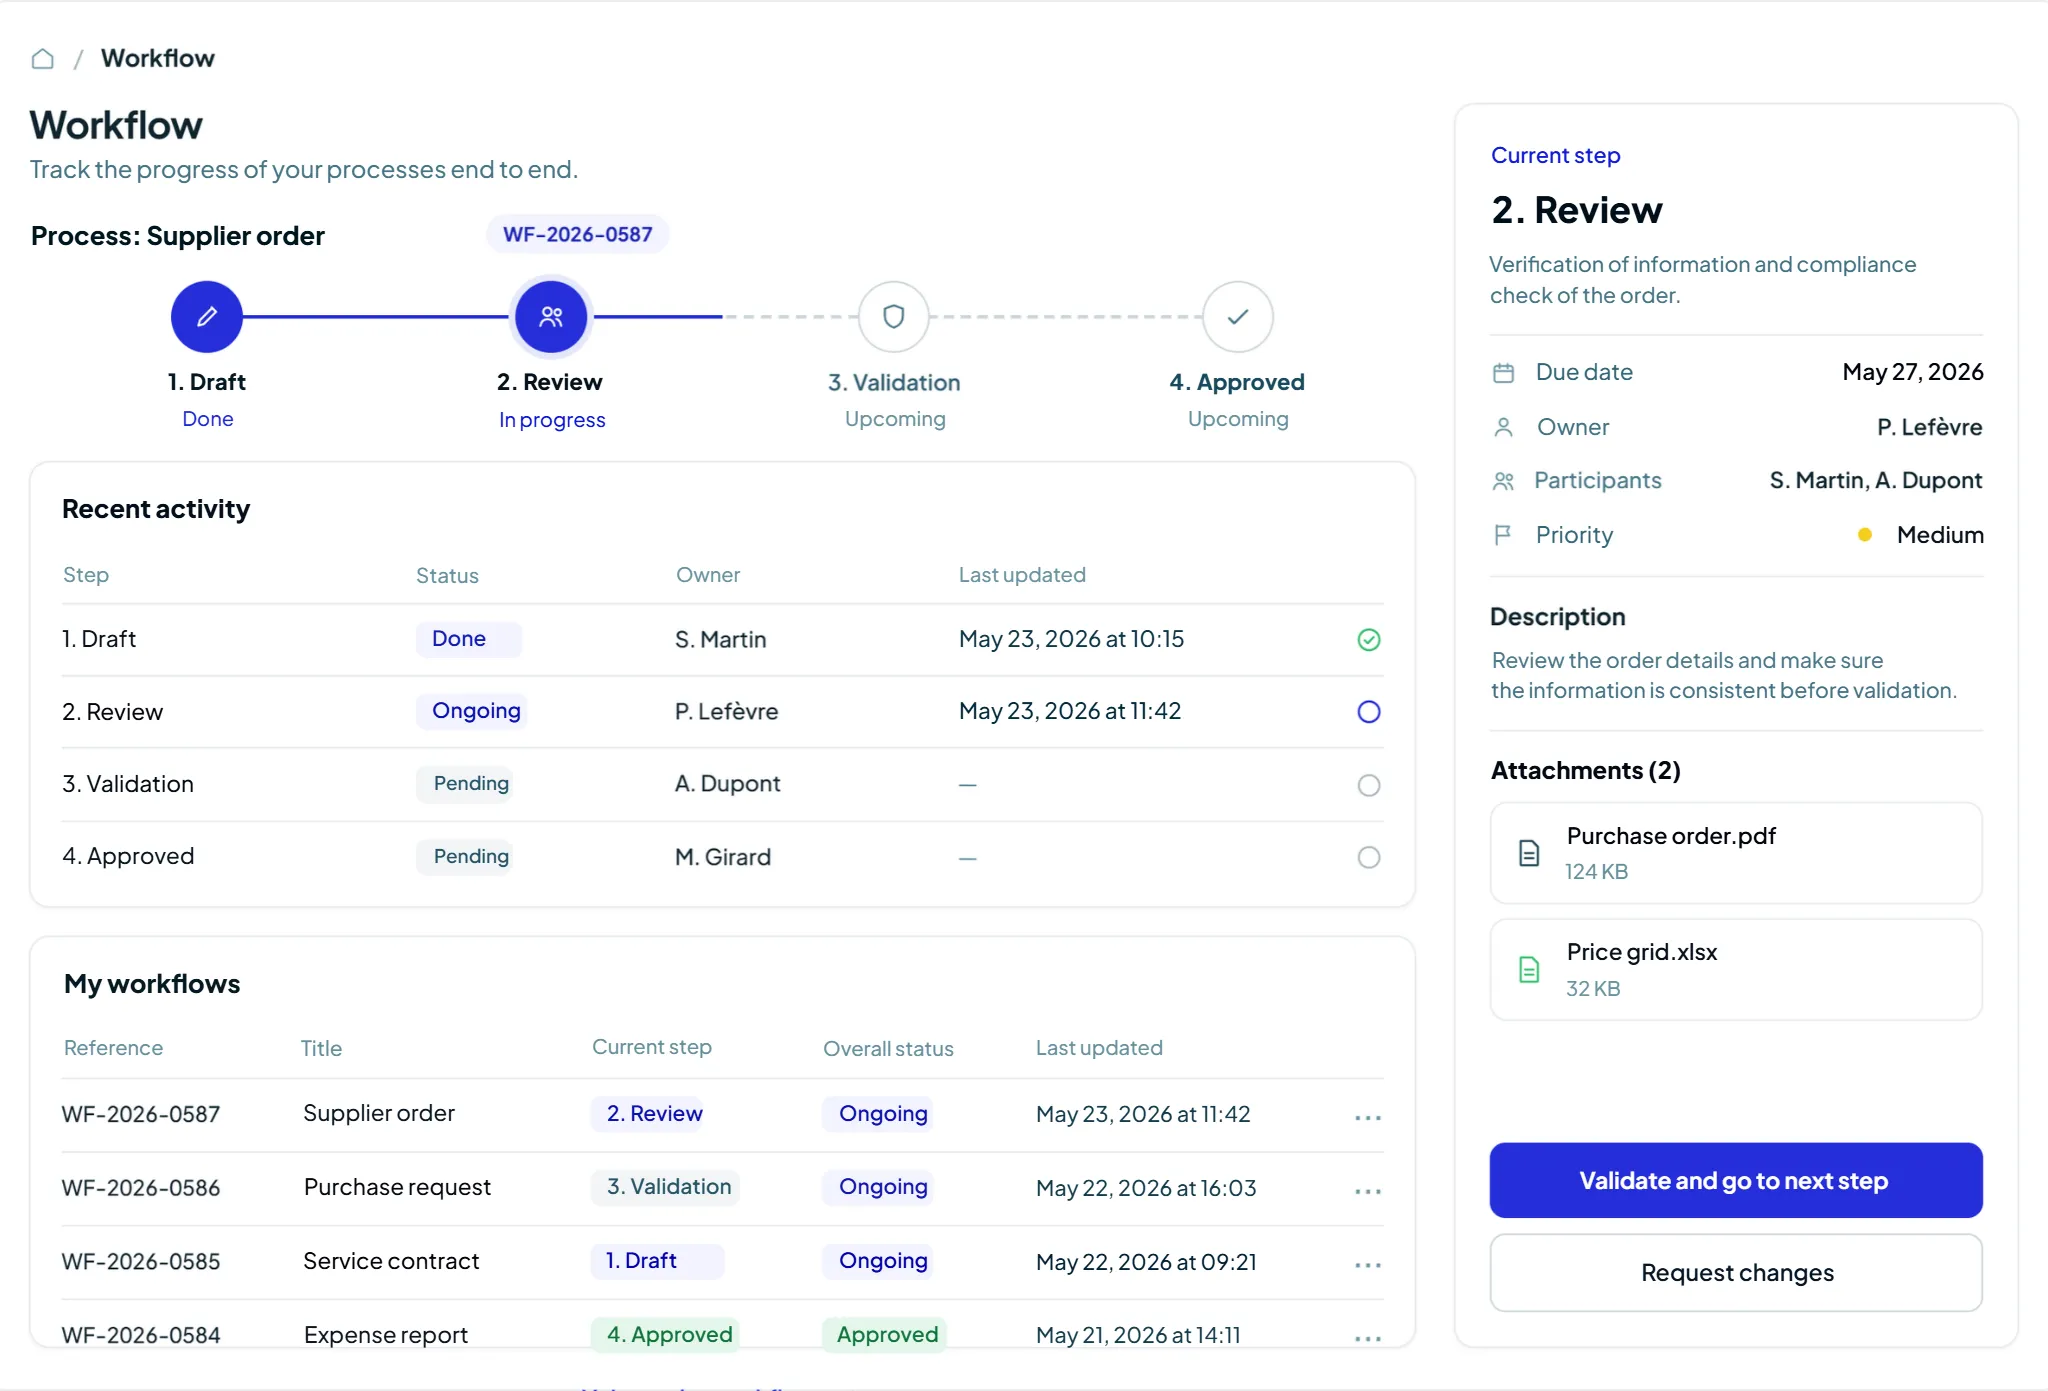Click the Participants group icon
Screen dimensions: 2048x1391
(x=1503, y=481)
